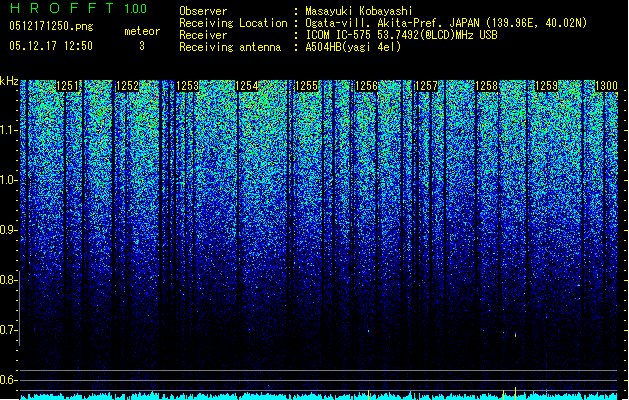
Task: Click the 0.8 frequency axis label
Action: tap(8, 280)
